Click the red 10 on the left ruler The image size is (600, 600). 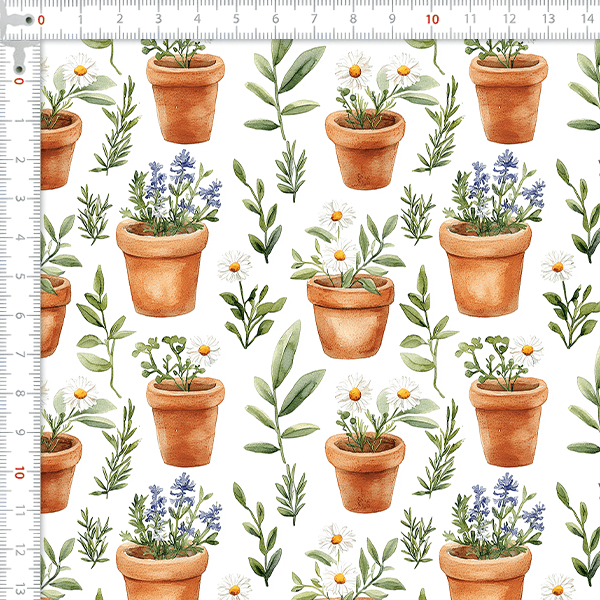coord(18,472)
